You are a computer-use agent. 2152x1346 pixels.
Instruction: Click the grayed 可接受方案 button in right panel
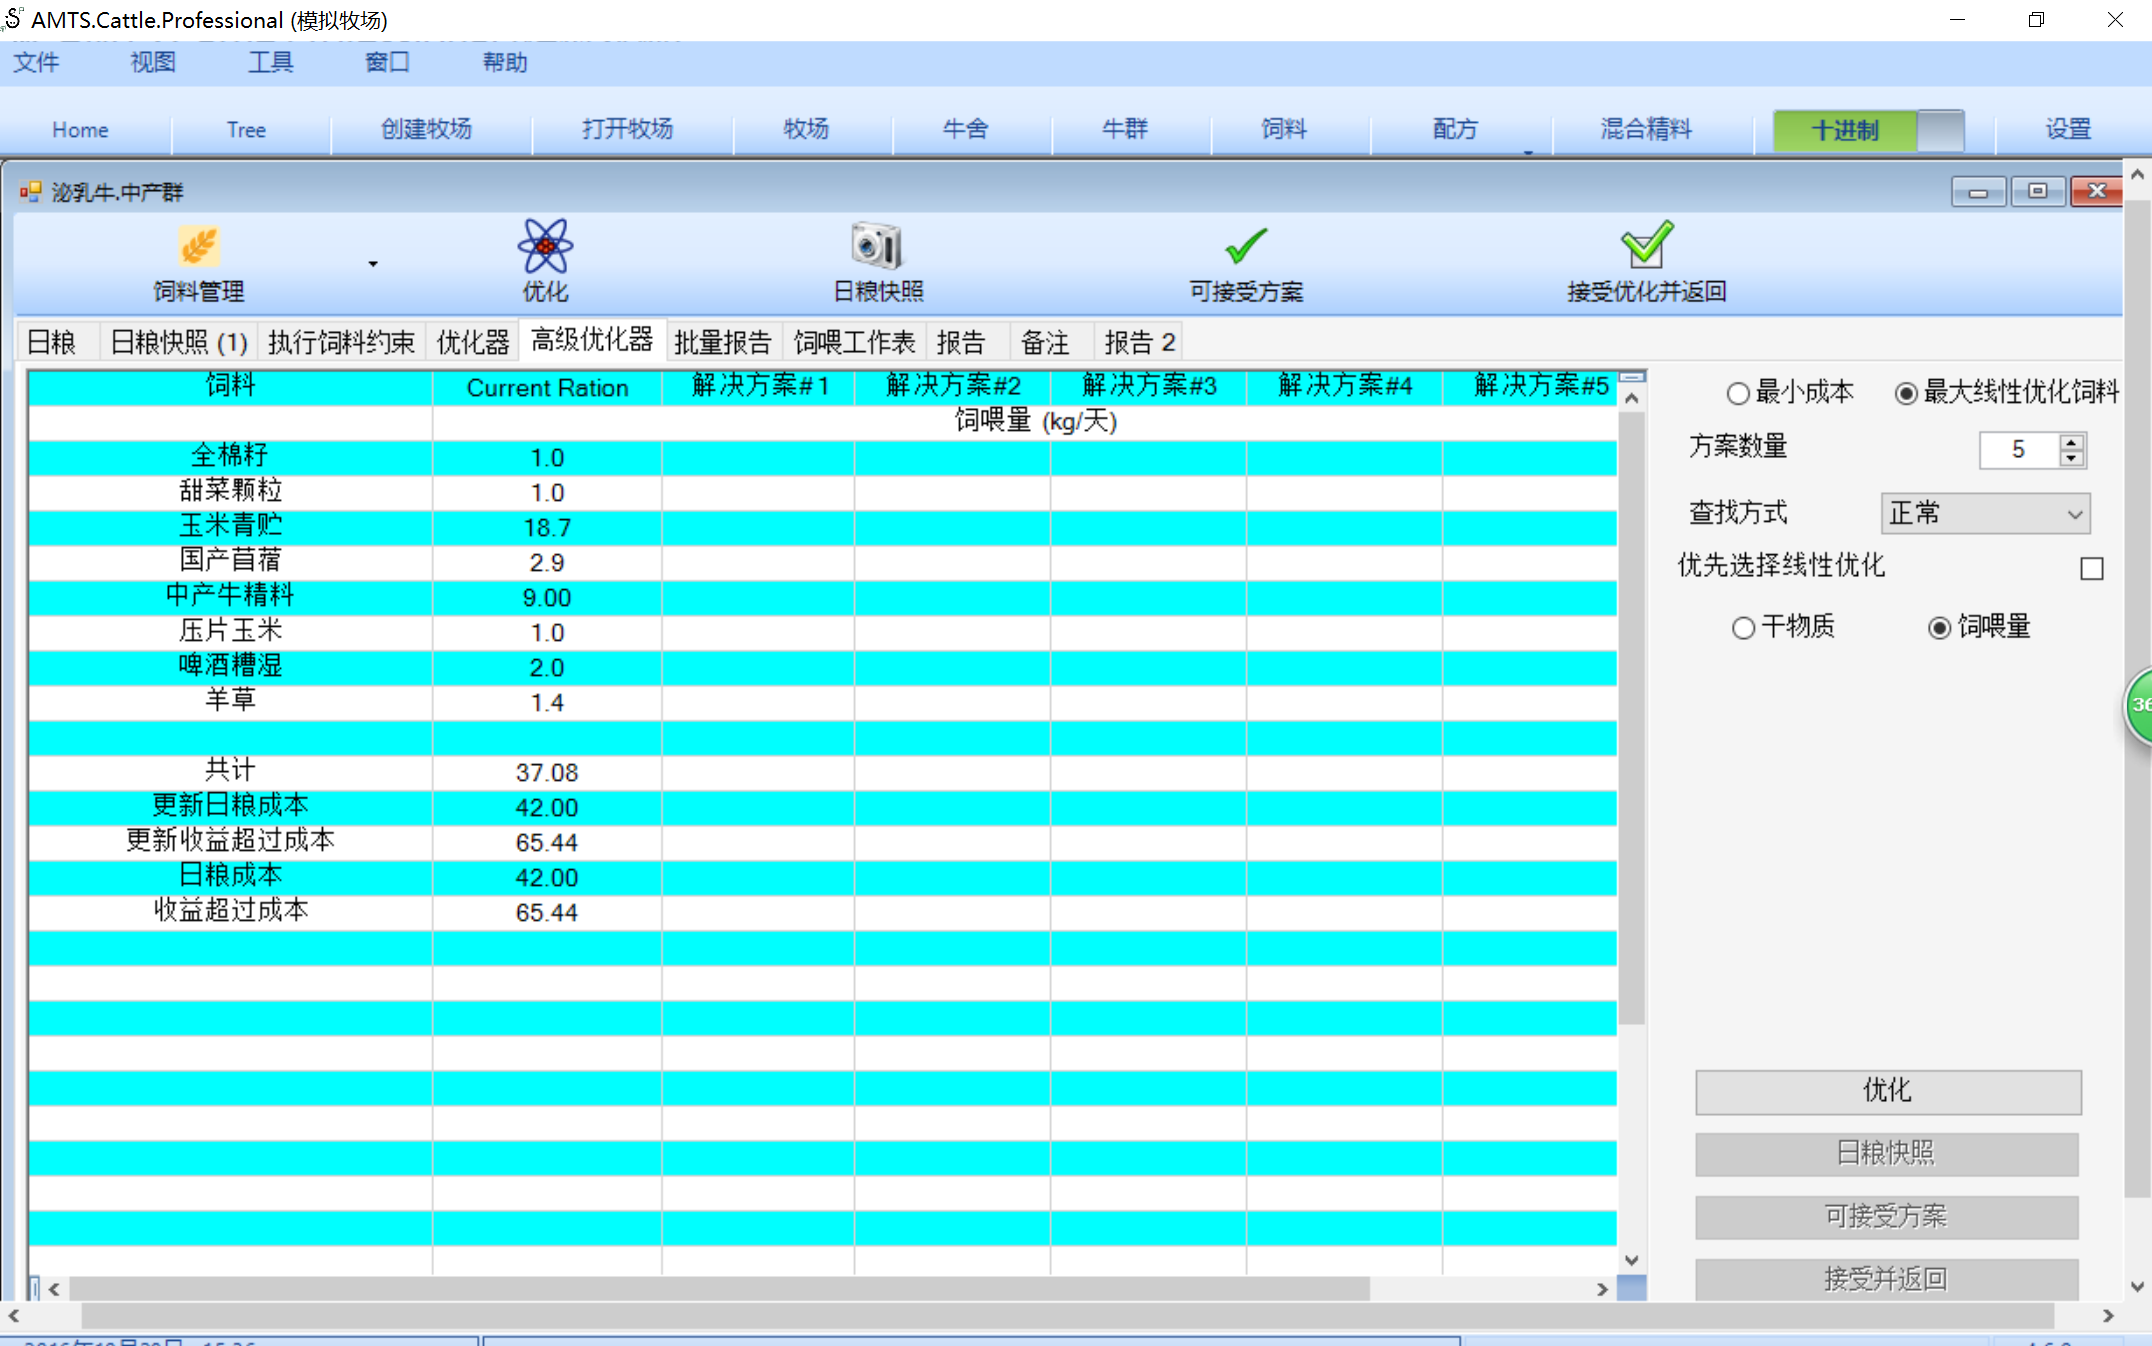point(1887,1217)
